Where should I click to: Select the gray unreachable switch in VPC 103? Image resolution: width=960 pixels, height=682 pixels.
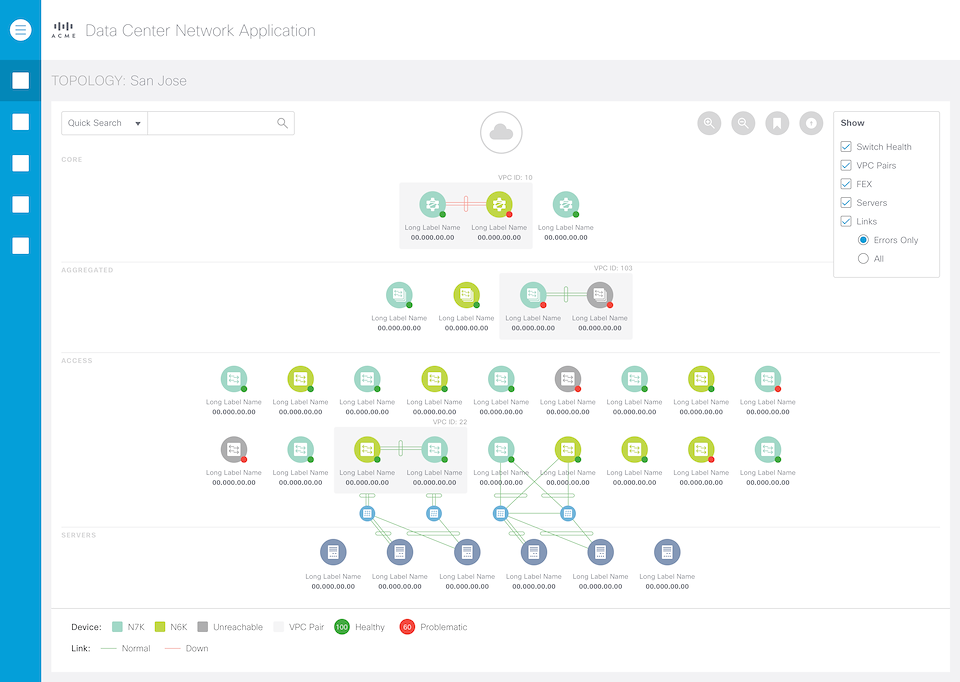pos(600,294)
